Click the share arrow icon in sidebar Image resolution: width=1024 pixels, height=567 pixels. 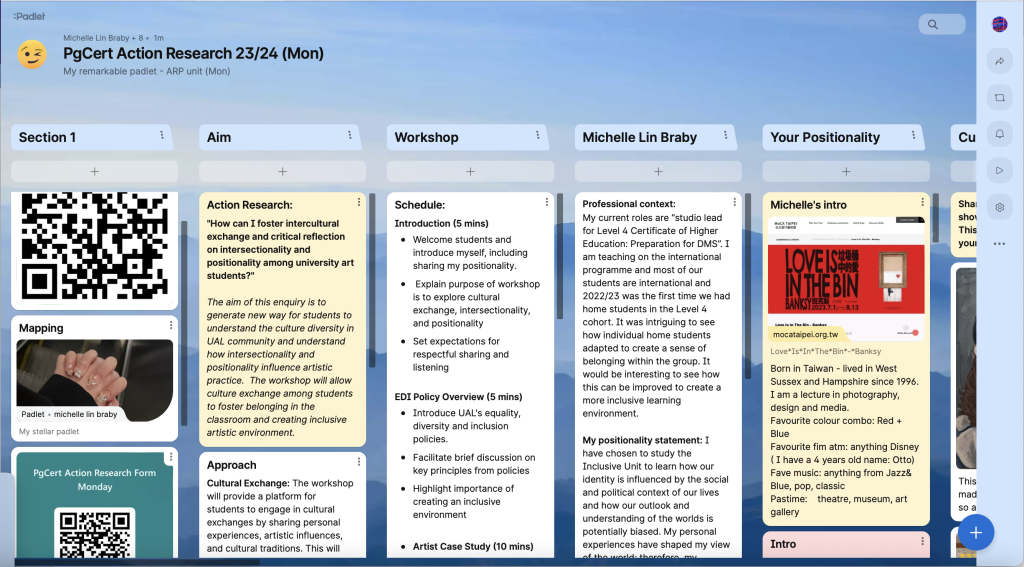(x=999, y=61)
